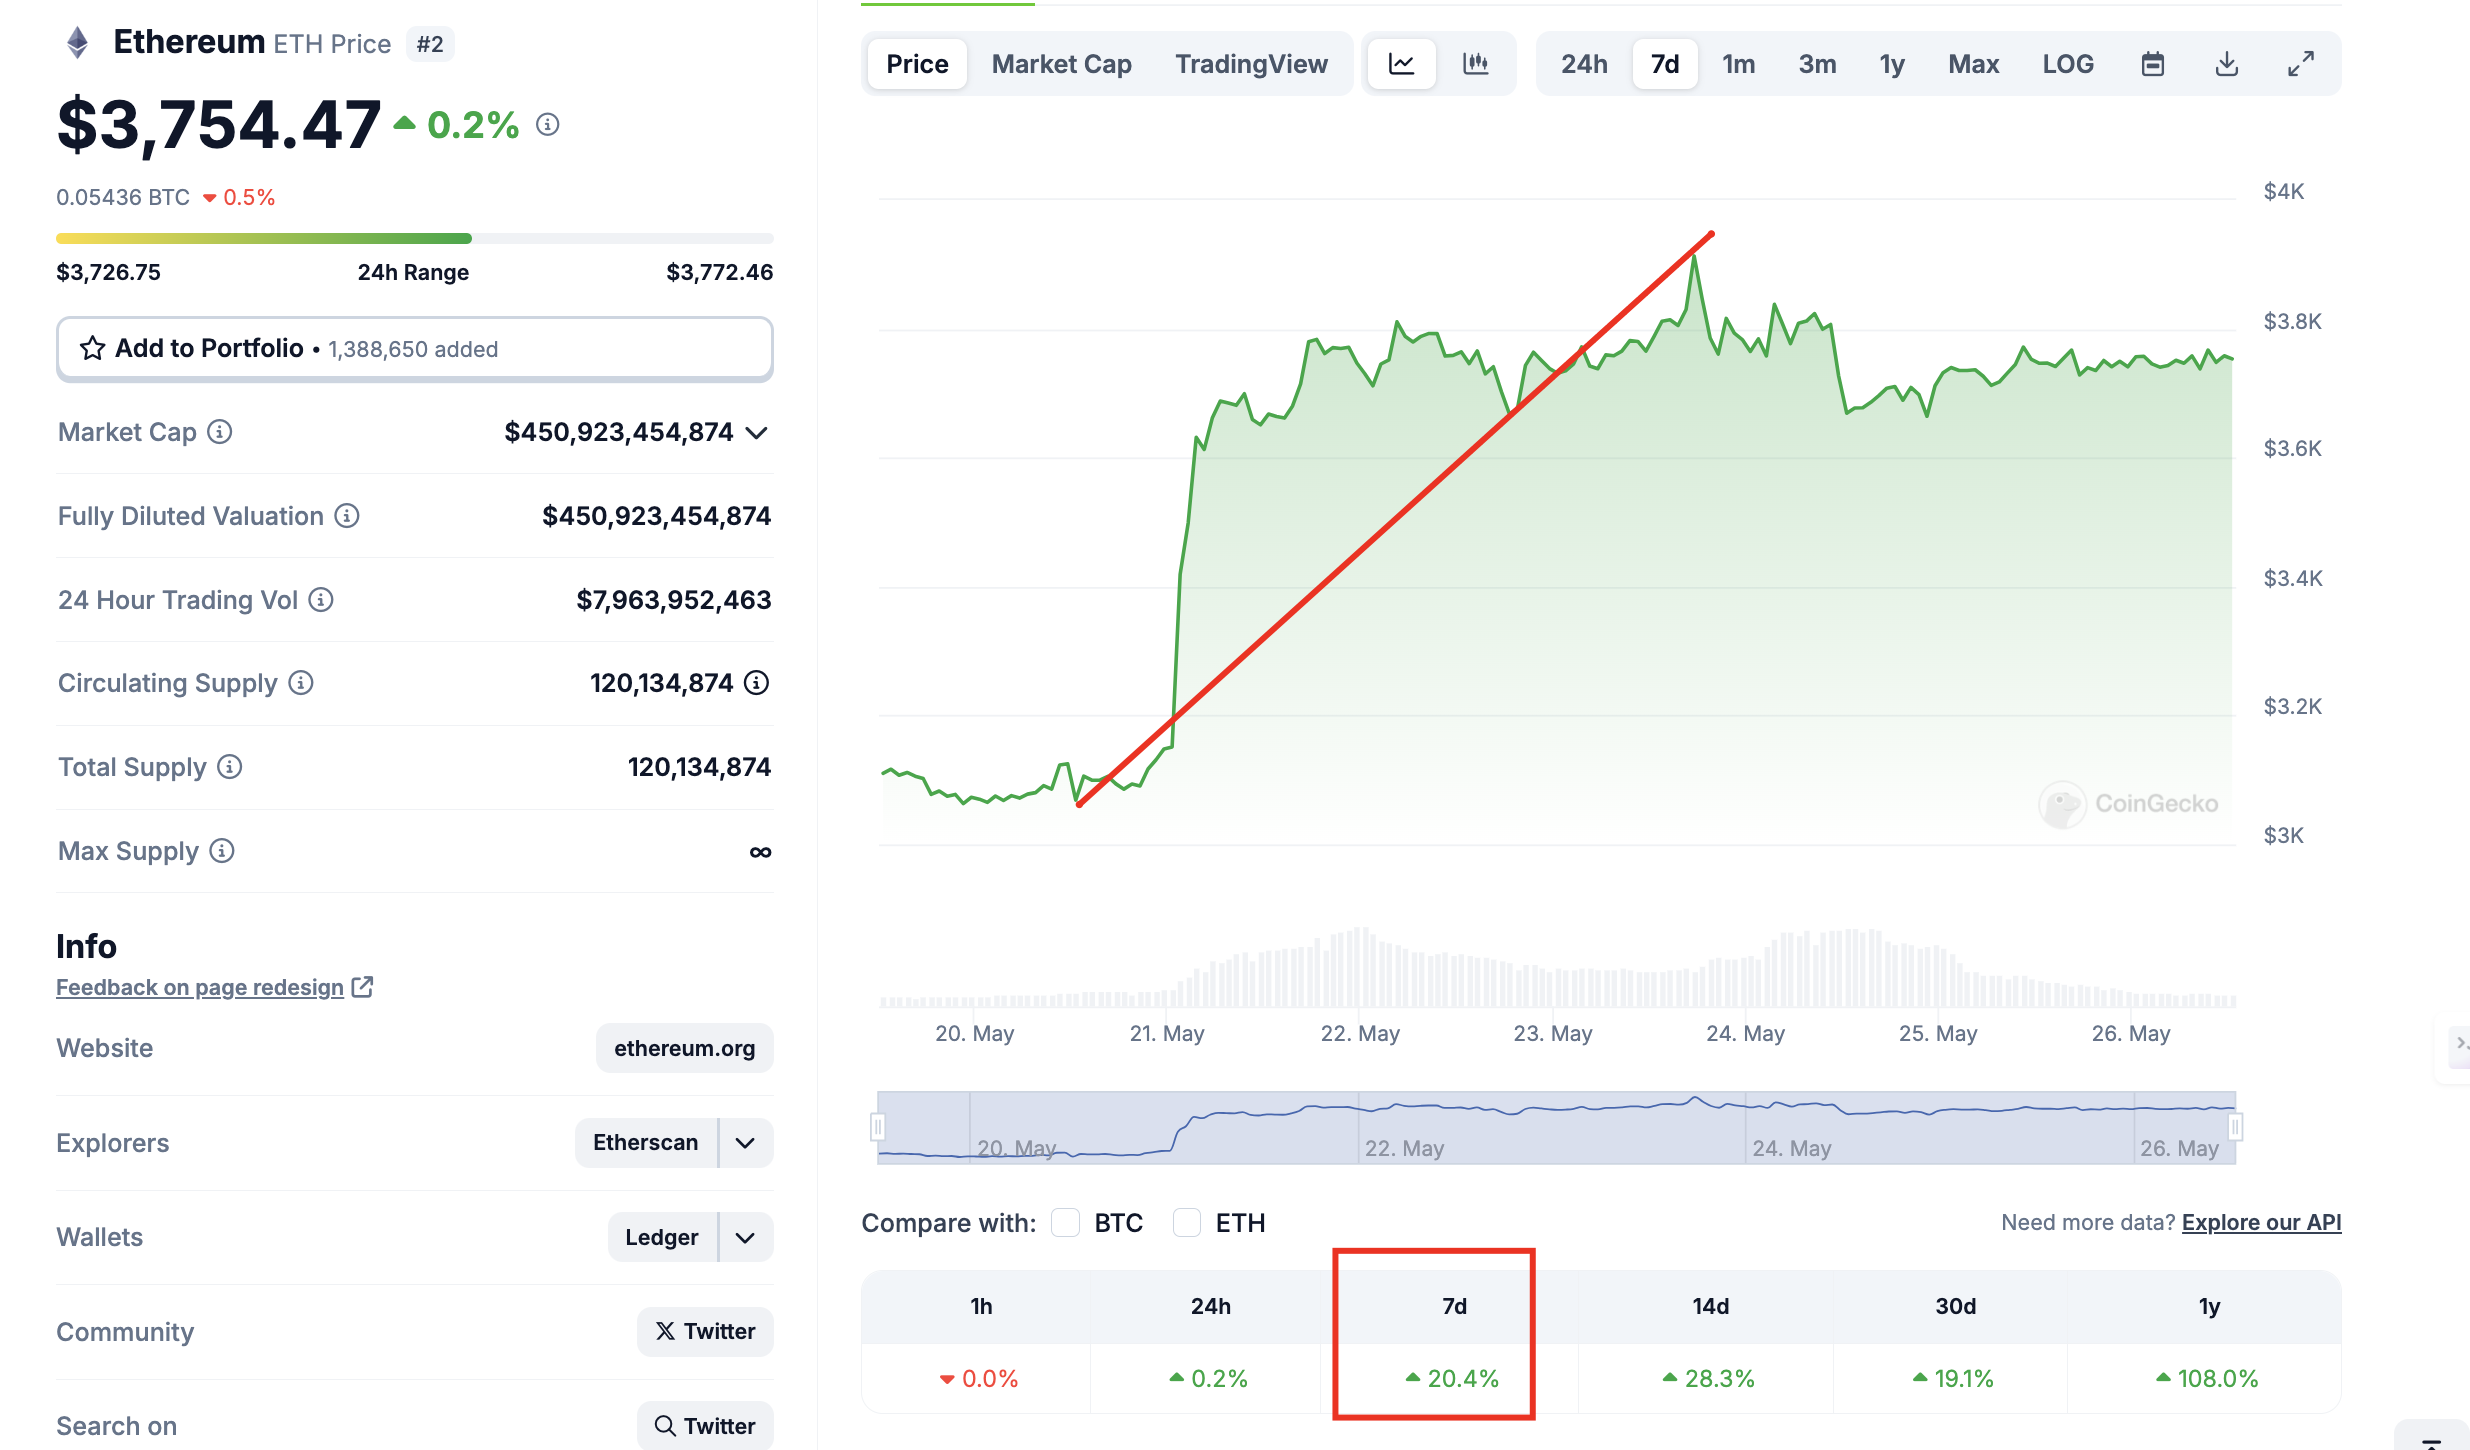This screenshot has height=1450, width=2470.
Task: Open Feedback on page redesign link
Action: [x=200, y=987]
